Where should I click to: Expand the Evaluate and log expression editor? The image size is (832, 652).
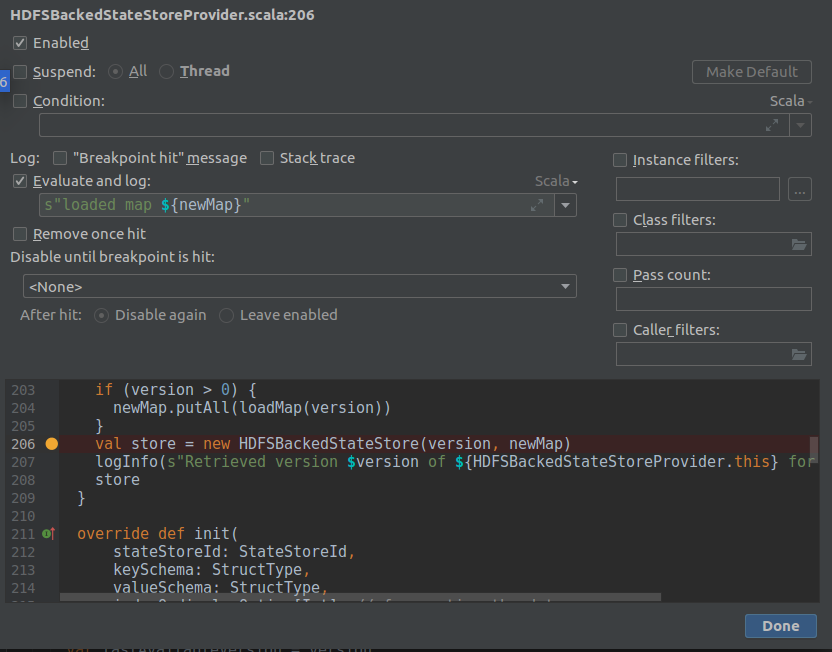pyautogui.click(x=537, y=205)
